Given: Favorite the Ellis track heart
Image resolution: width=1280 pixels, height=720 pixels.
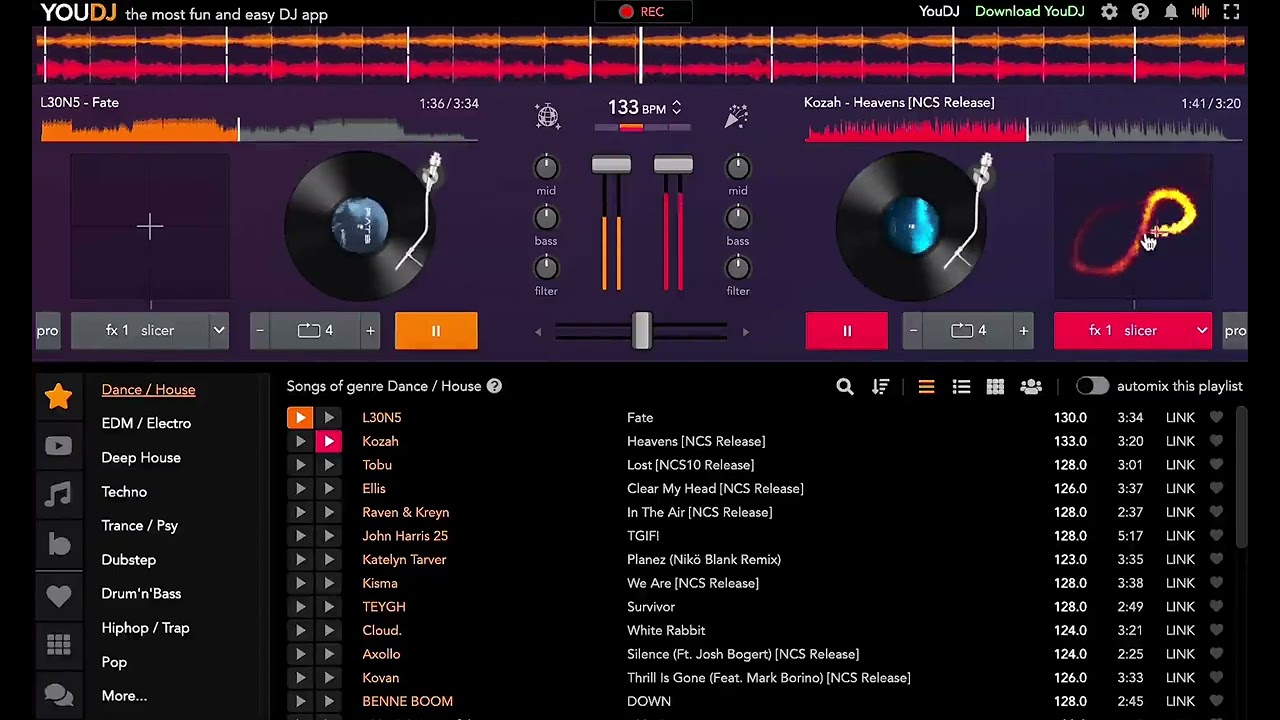Looking at the screenshot, I should click(x=1216, y=489).
